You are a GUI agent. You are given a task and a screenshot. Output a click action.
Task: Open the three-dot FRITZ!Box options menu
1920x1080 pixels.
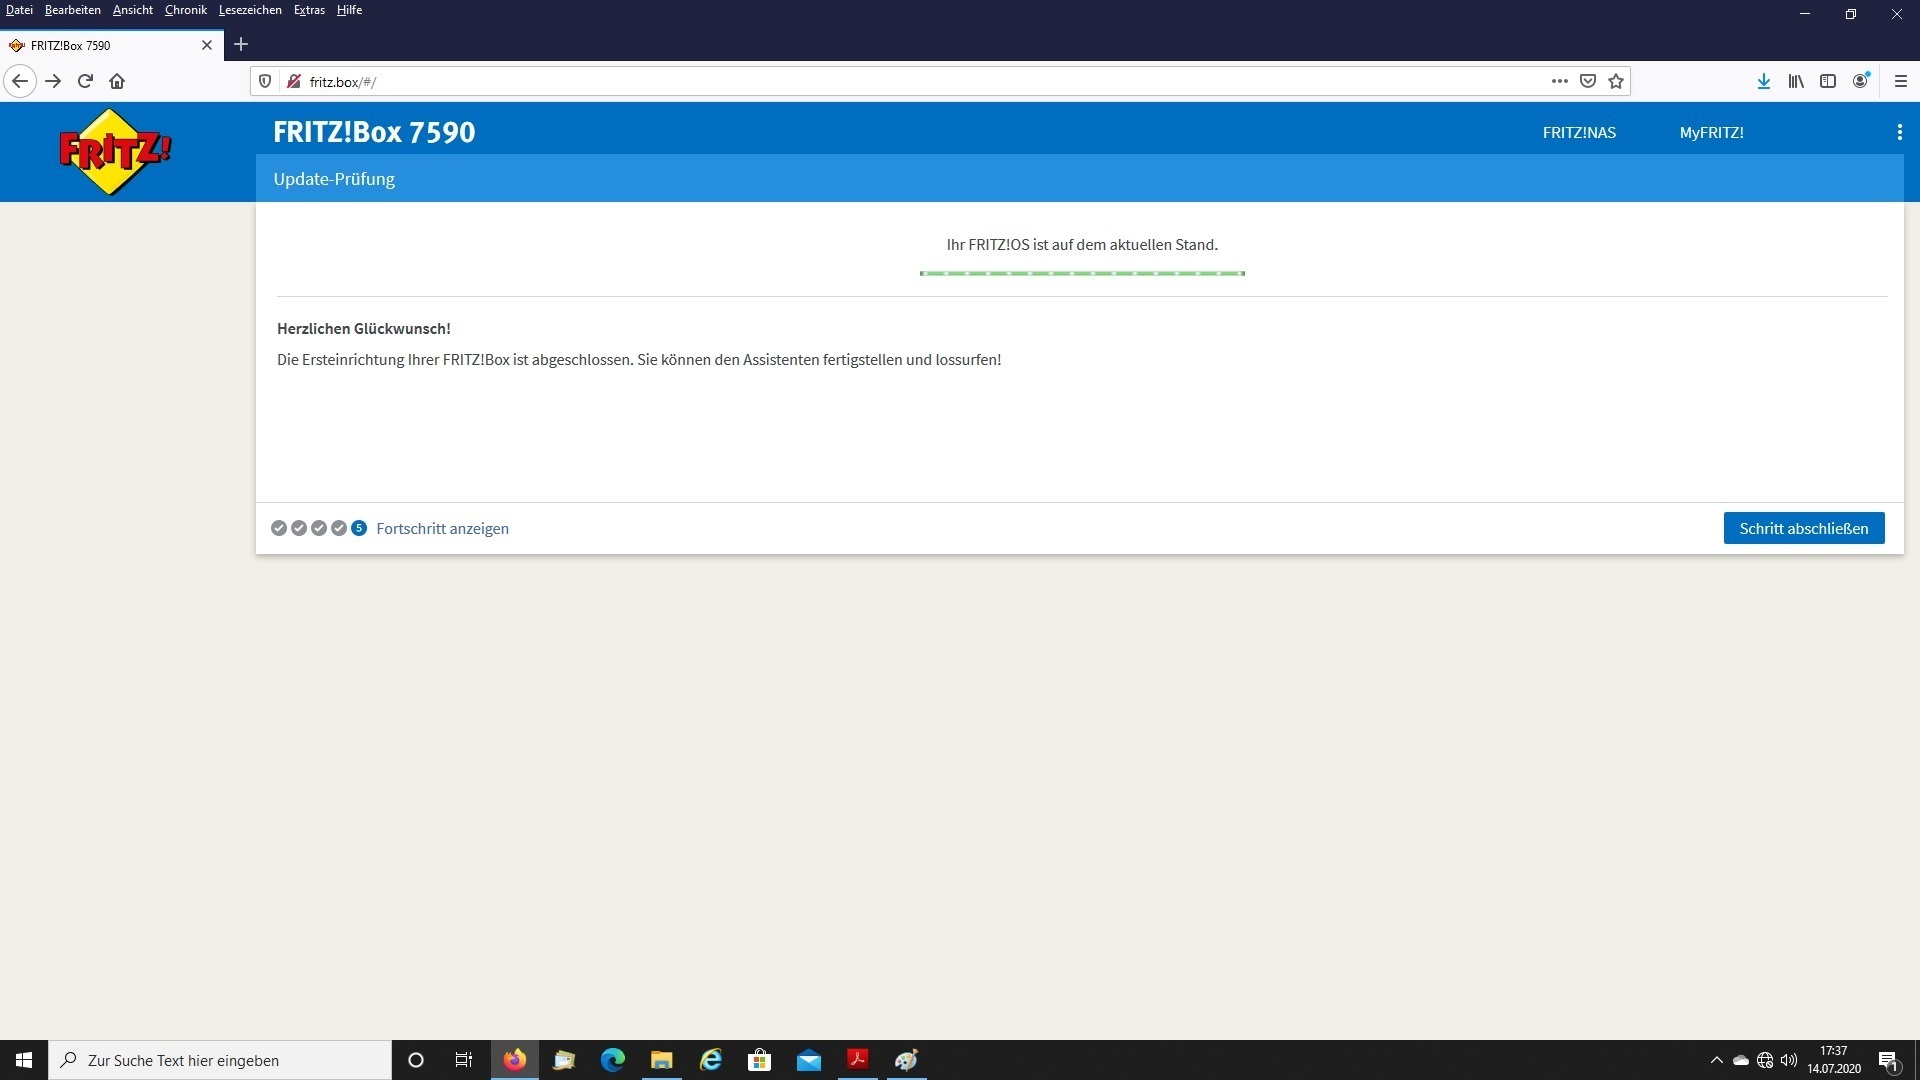tap(1899, 132)
